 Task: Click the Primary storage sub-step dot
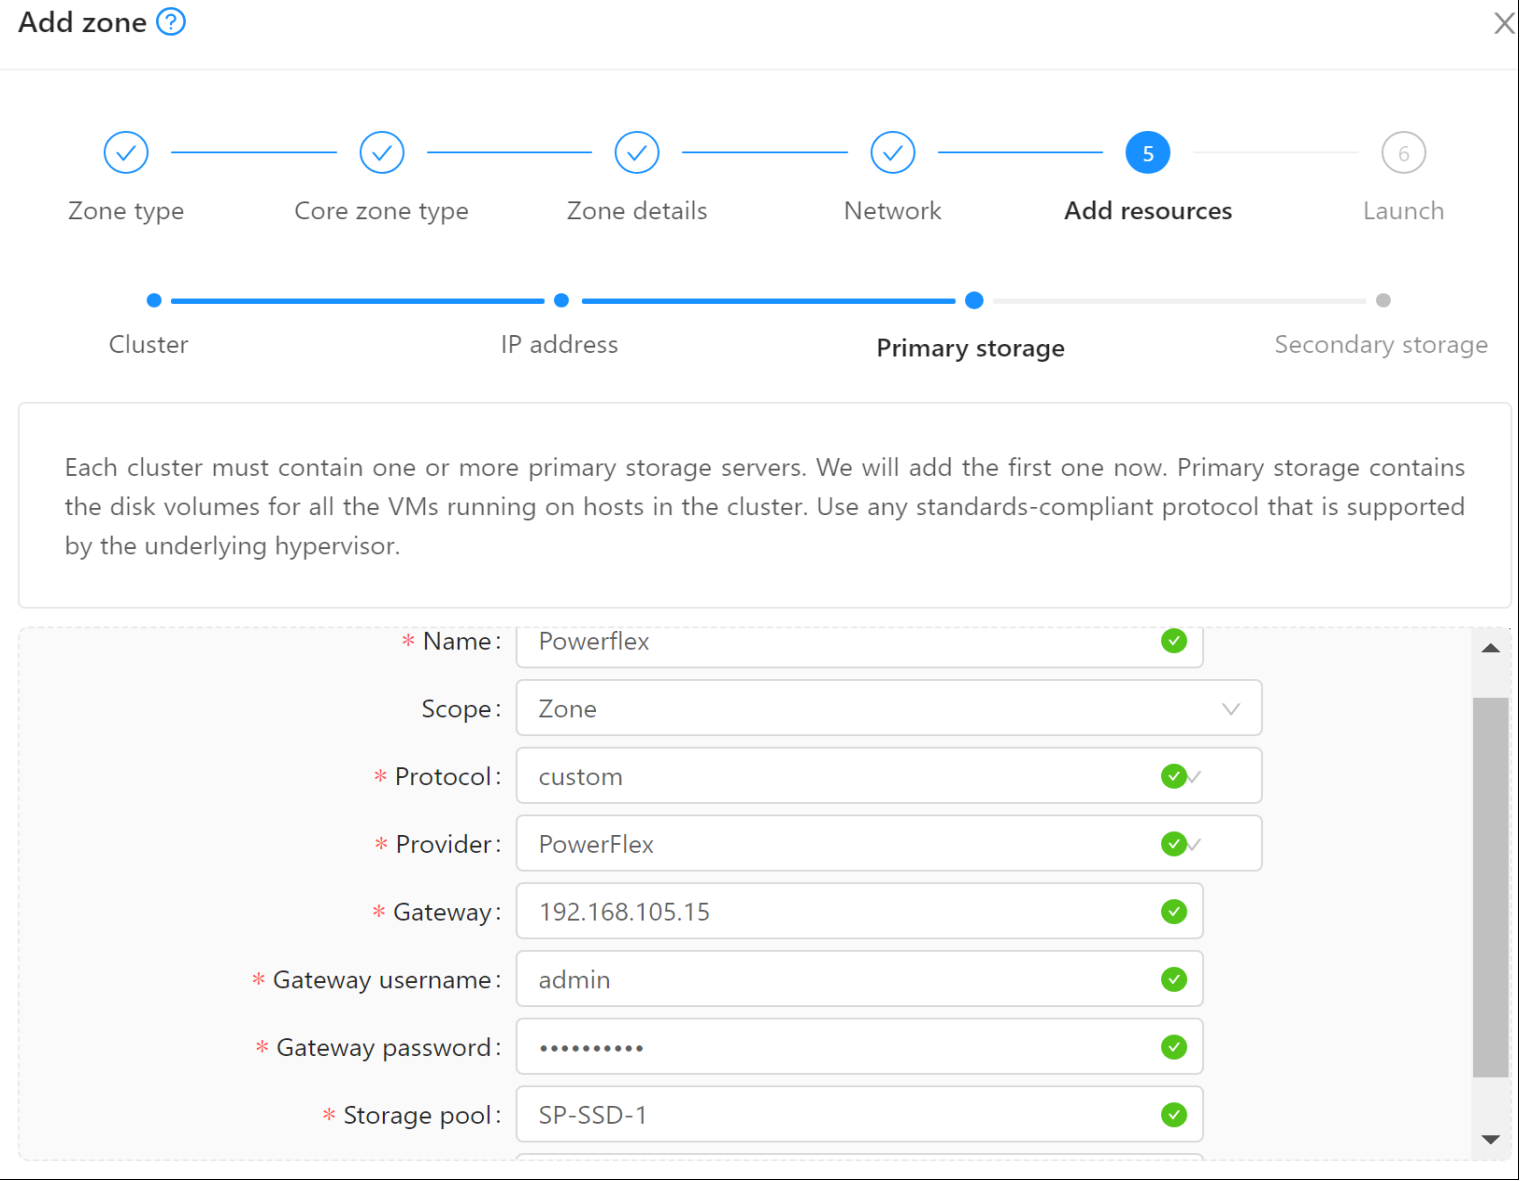[x=974, y=300]
